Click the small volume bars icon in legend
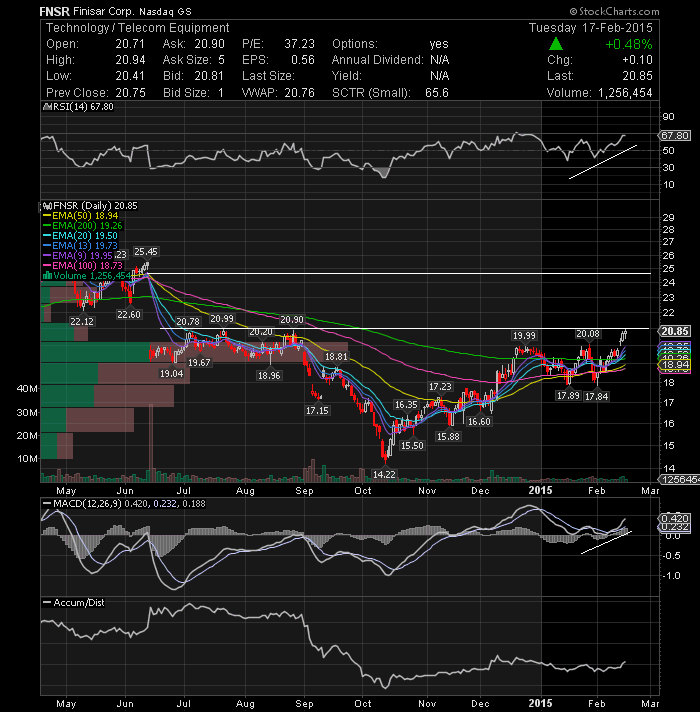 pyautogui.click(x=47, y=276)
